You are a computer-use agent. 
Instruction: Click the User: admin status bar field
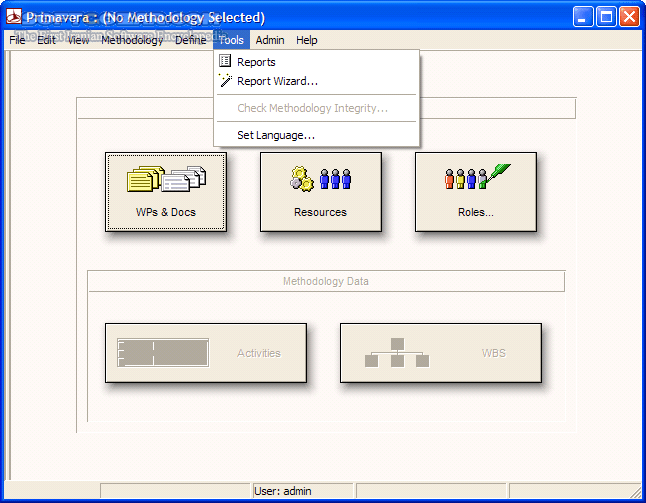[x=301, y=491]
